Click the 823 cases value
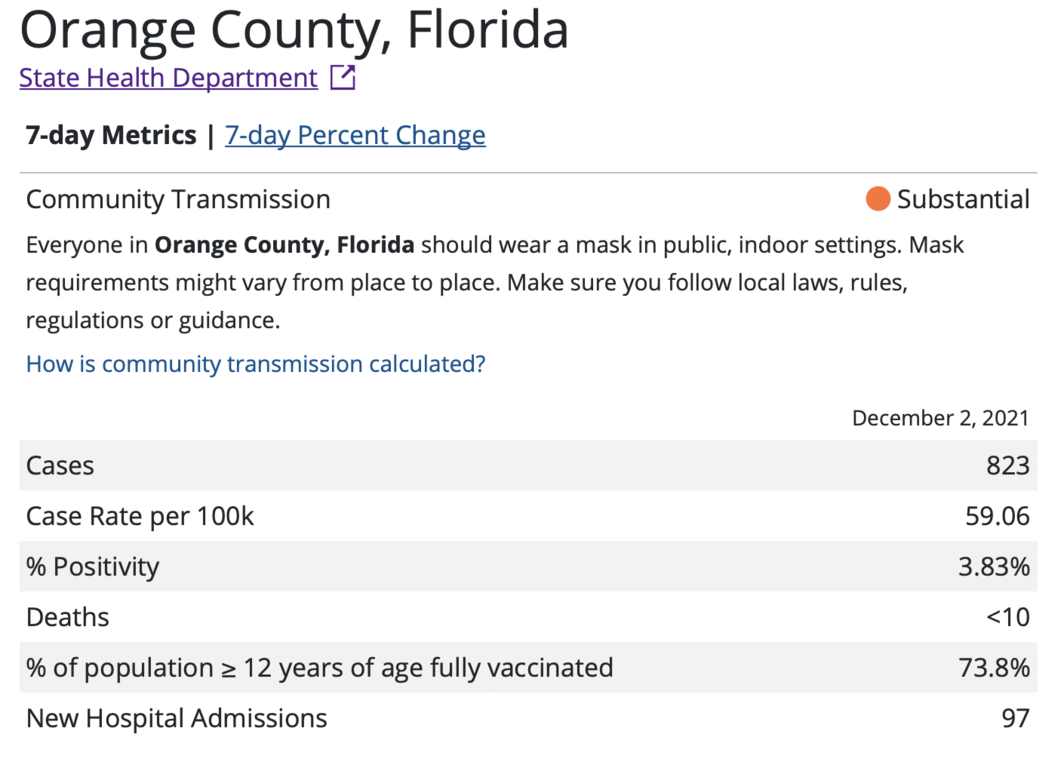The width and height of the screenshot is (1064, 768). click(1007, 466)
